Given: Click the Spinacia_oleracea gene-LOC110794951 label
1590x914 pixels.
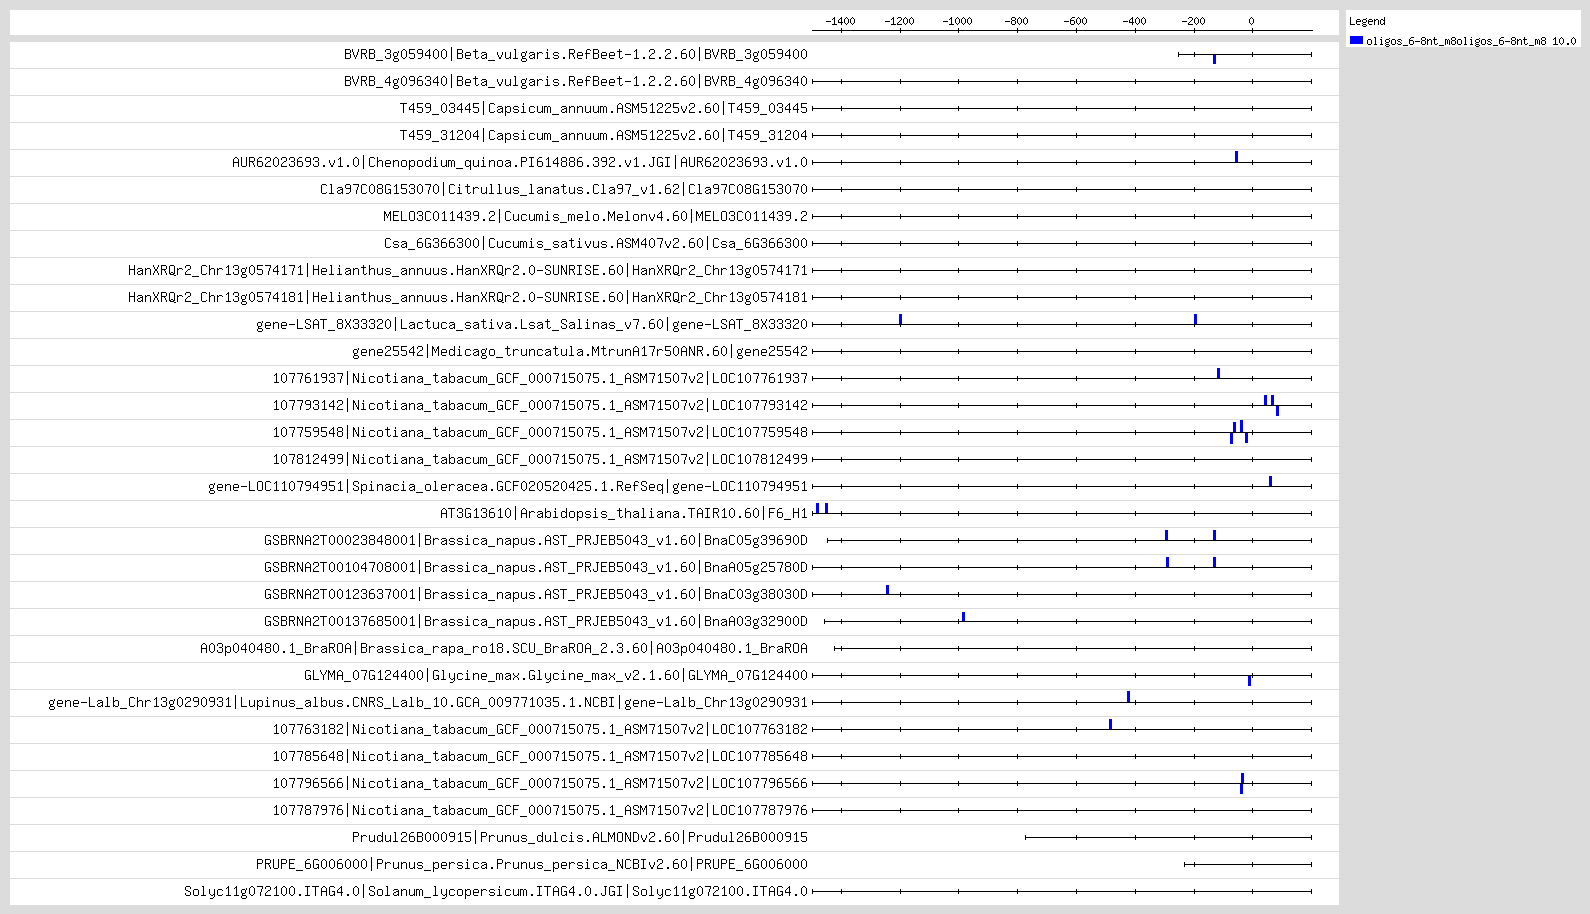Looking at the screenshot, I should (508, 486).
